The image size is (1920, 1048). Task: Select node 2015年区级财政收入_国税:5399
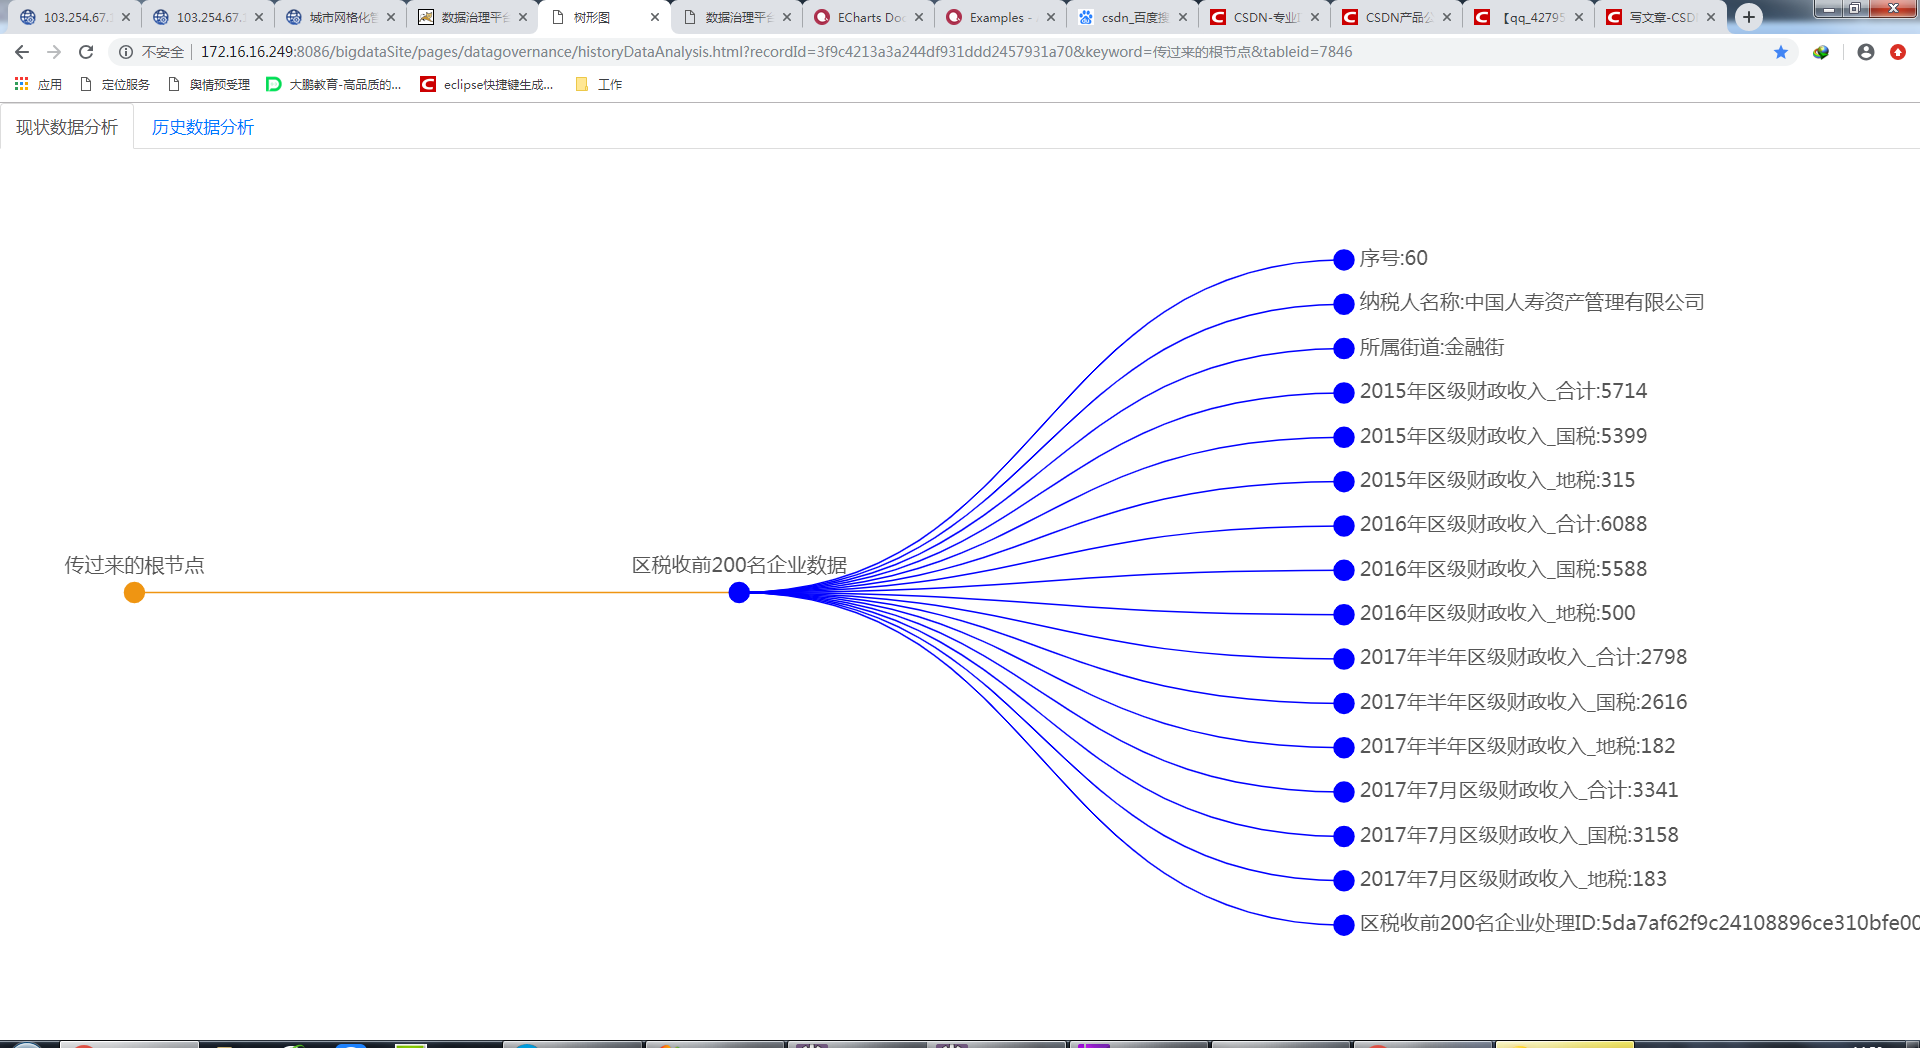1344,437
